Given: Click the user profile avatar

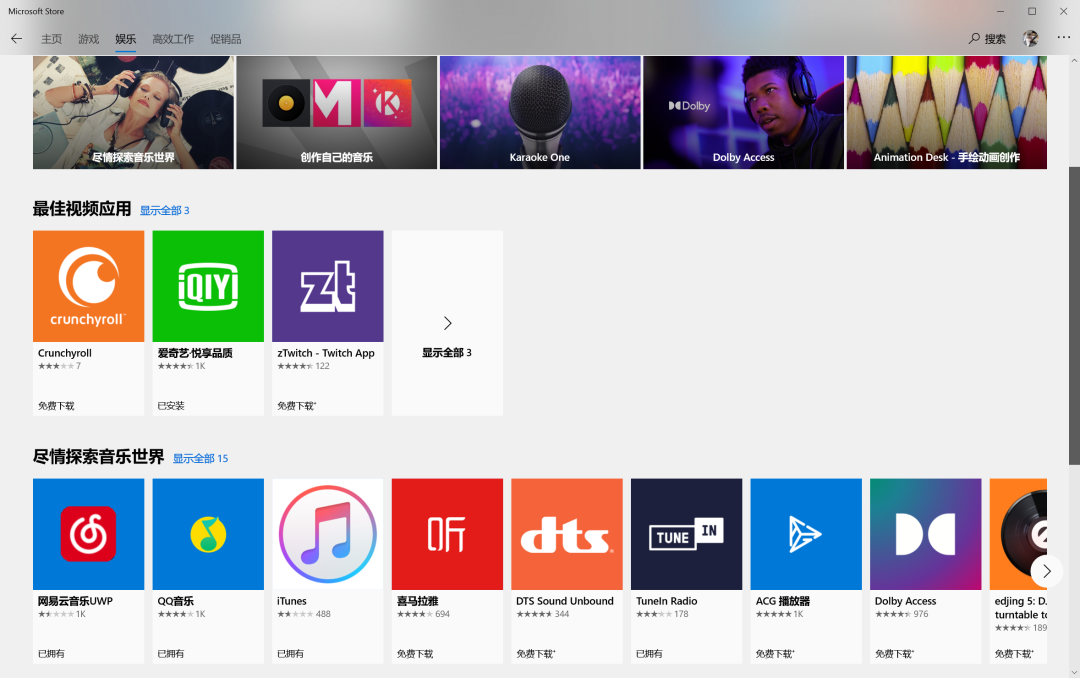Looking at the screenshot, I should coord(1030,38).
